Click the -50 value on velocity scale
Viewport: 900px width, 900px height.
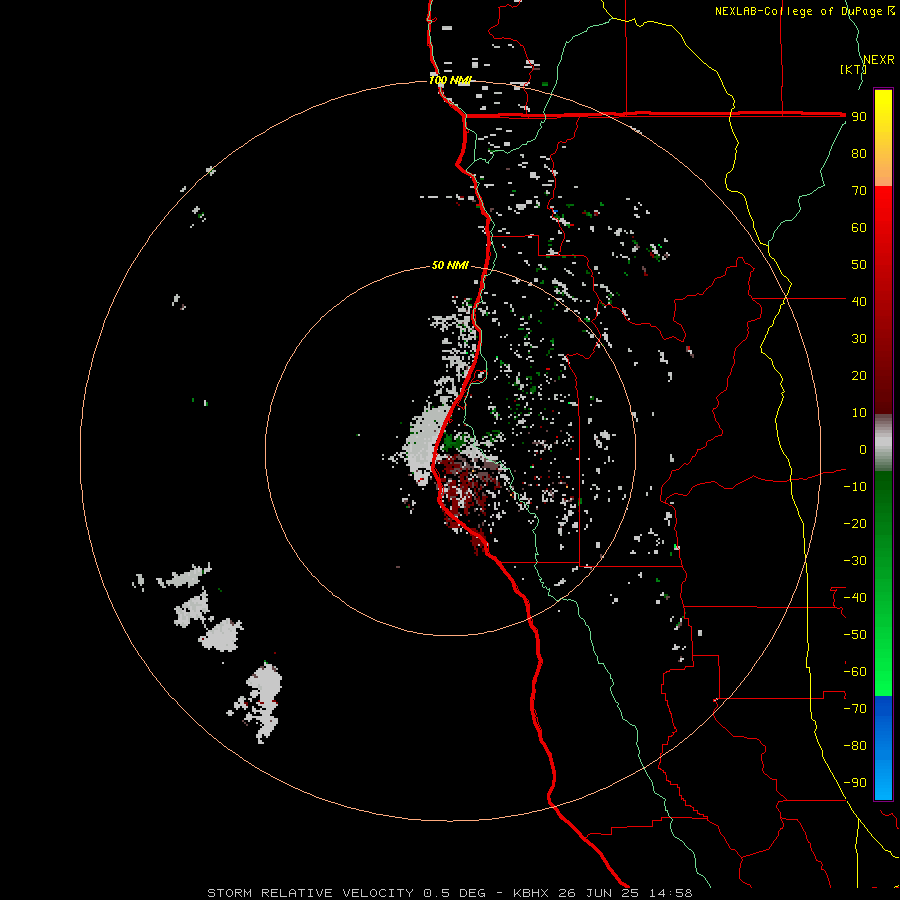point(855,635)
